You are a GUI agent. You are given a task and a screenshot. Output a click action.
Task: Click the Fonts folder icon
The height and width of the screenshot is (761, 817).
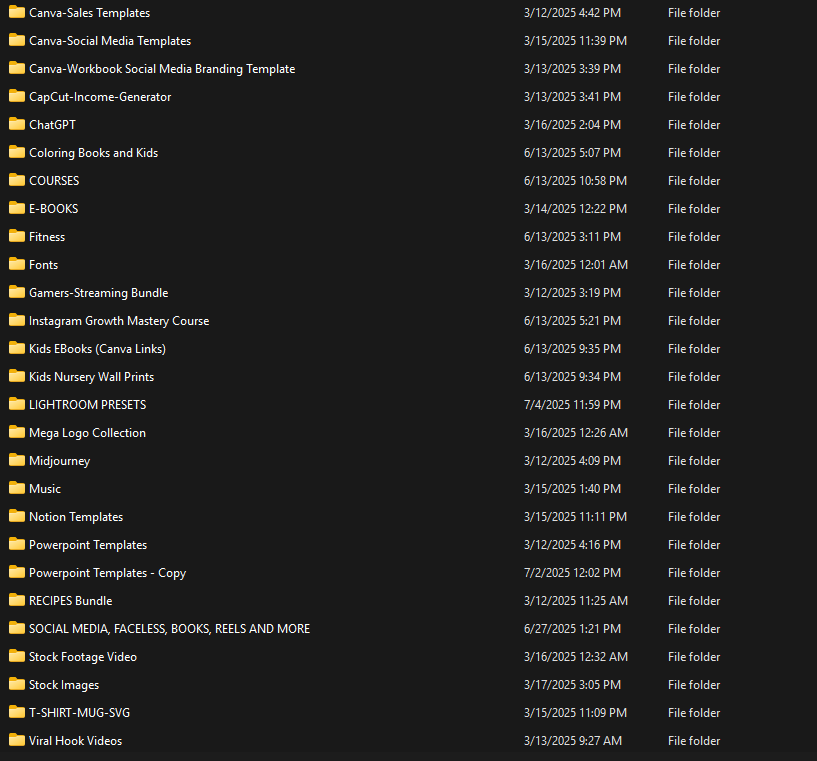17,264
